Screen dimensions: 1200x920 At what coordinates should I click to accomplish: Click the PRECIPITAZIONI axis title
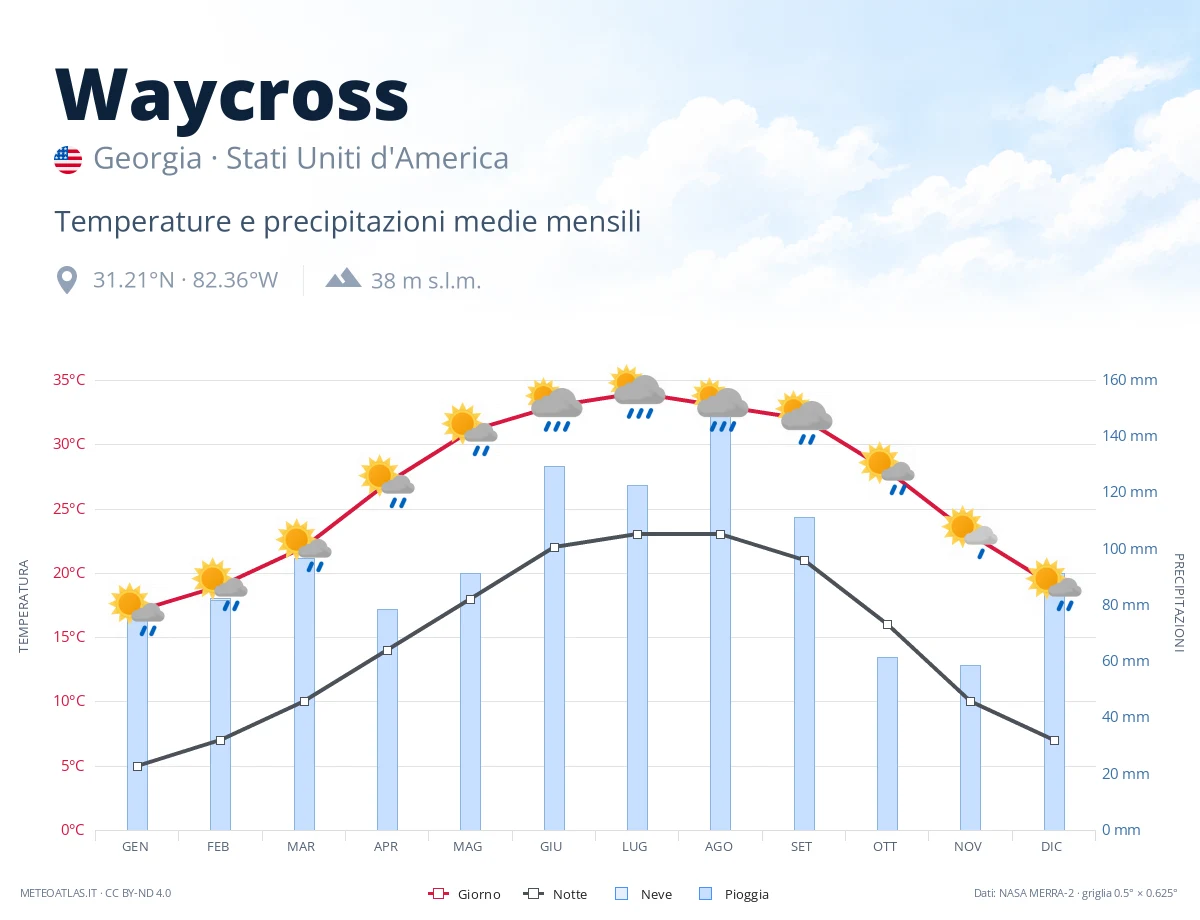[x=1178, y=603]
